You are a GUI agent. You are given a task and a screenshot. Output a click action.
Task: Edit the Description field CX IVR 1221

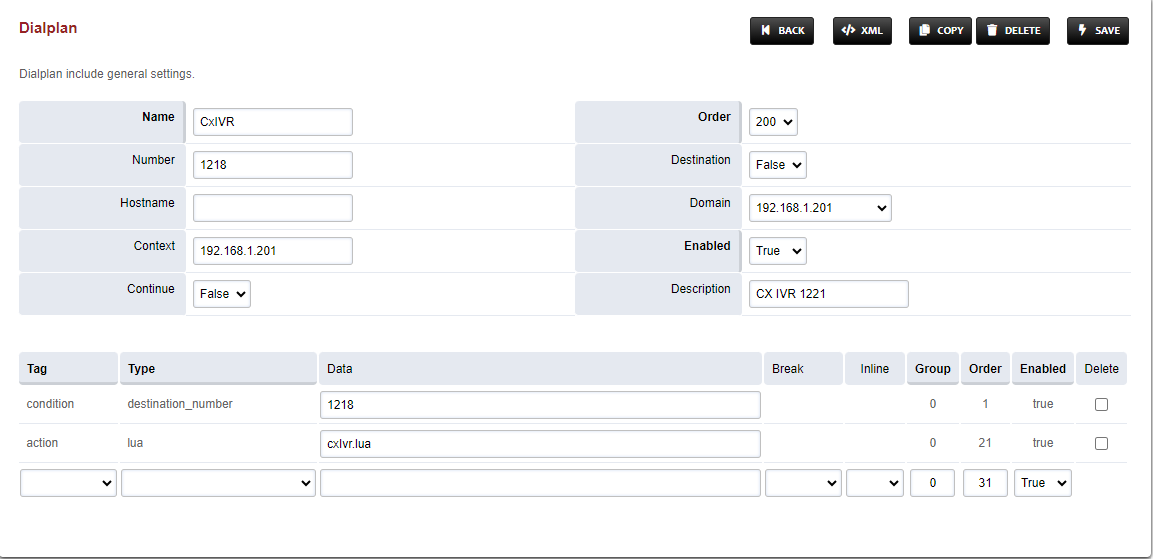828,294
